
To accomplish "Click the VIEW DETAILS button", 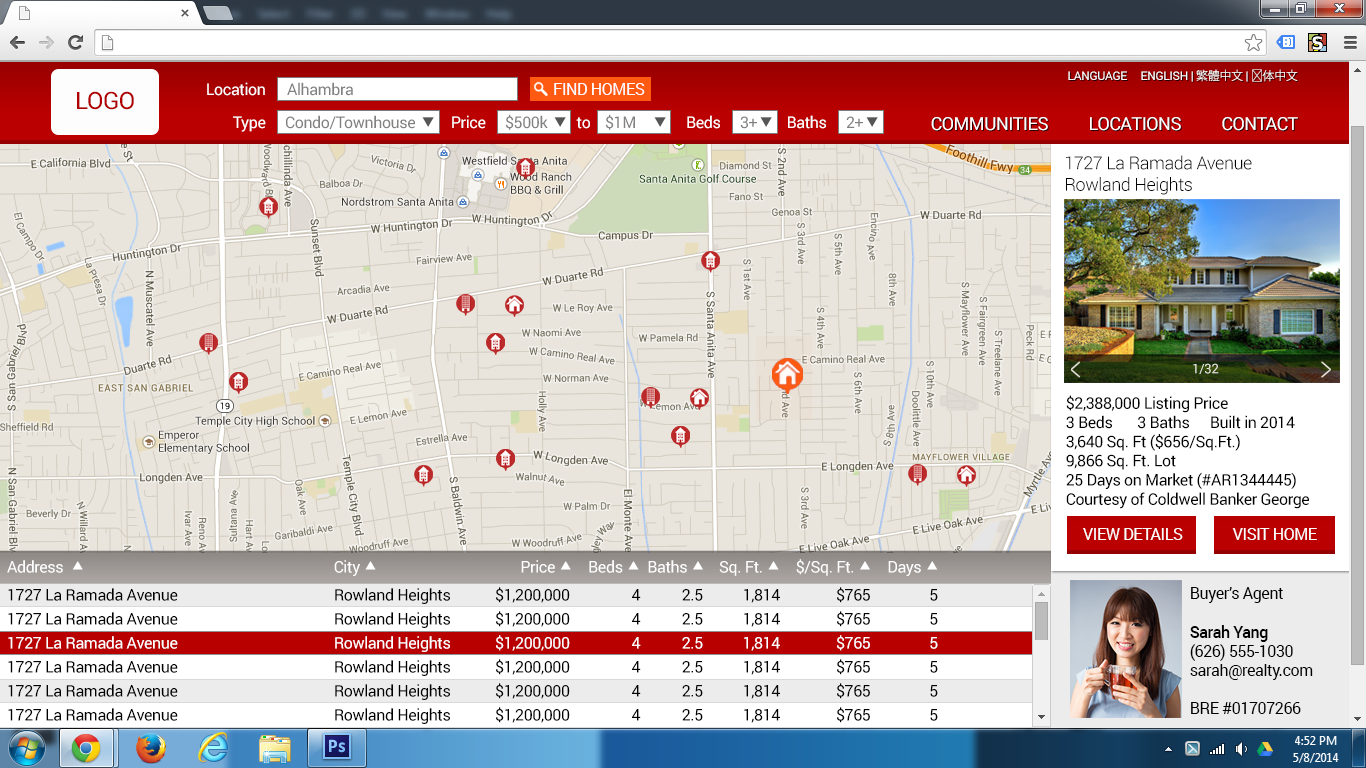I will tap(1132, 534).
